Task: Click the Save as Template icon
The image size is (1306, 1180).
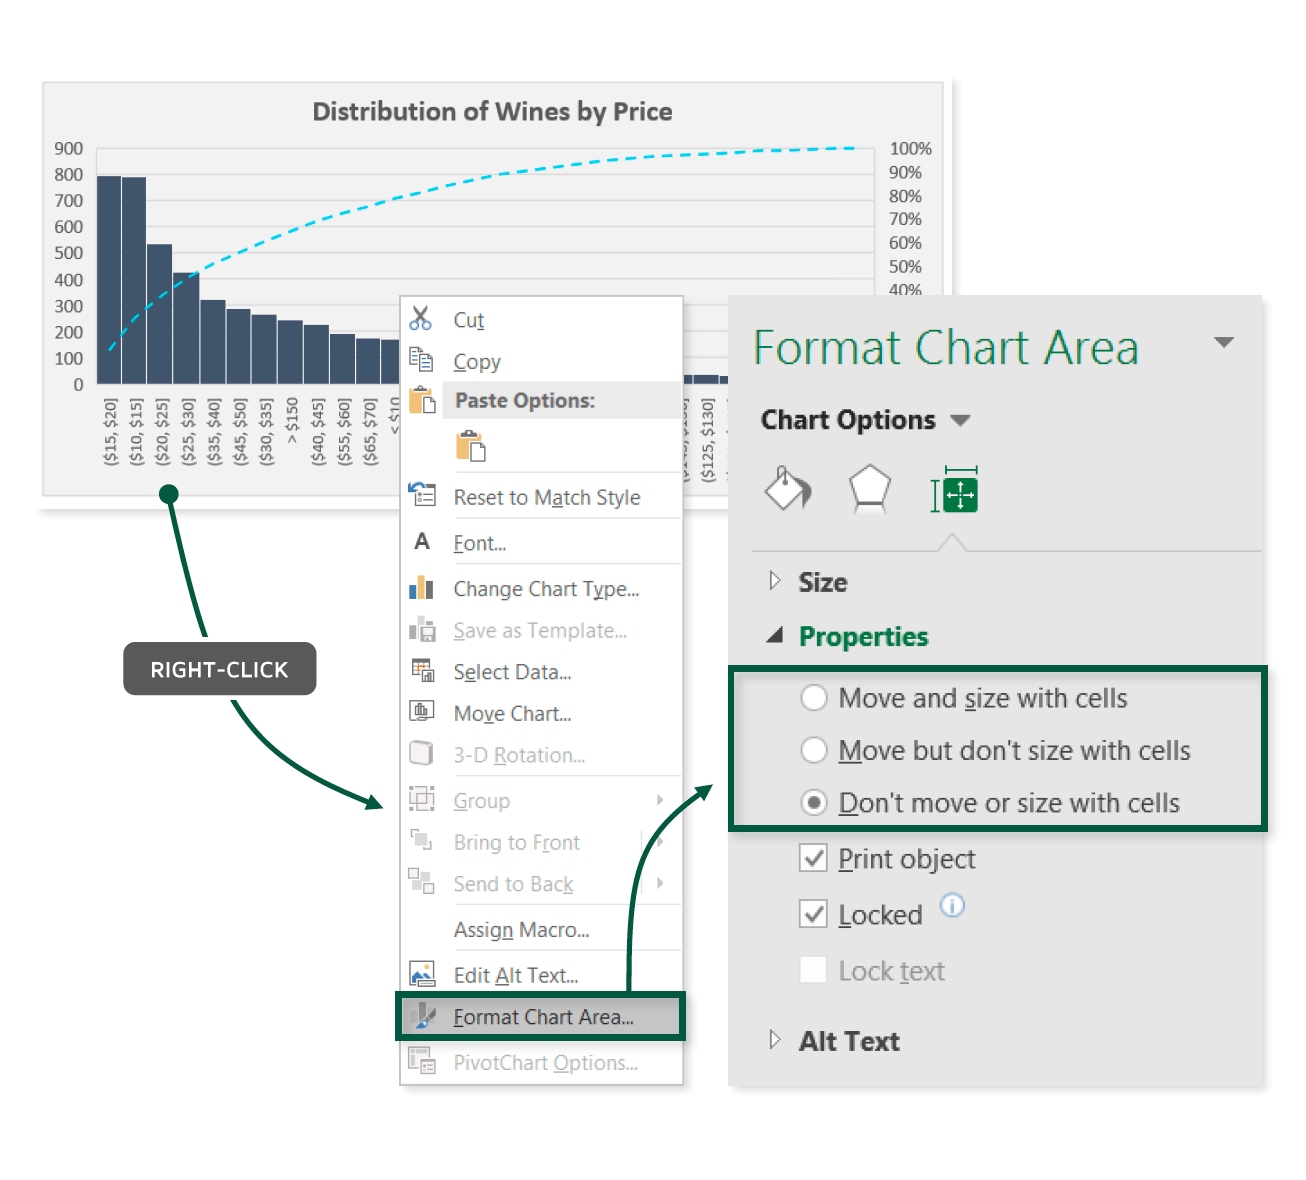Action: pos(422,629)
